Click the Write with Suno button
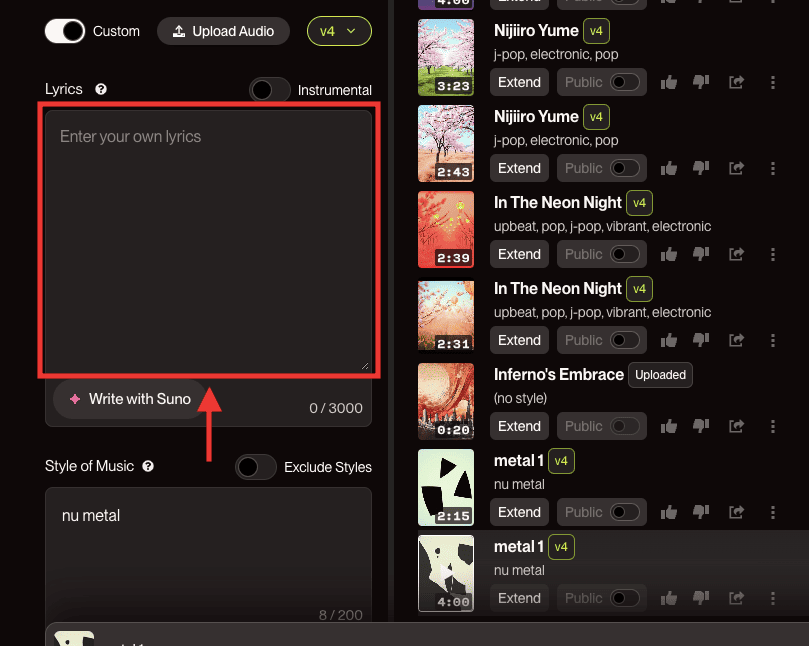 [130, 399]
